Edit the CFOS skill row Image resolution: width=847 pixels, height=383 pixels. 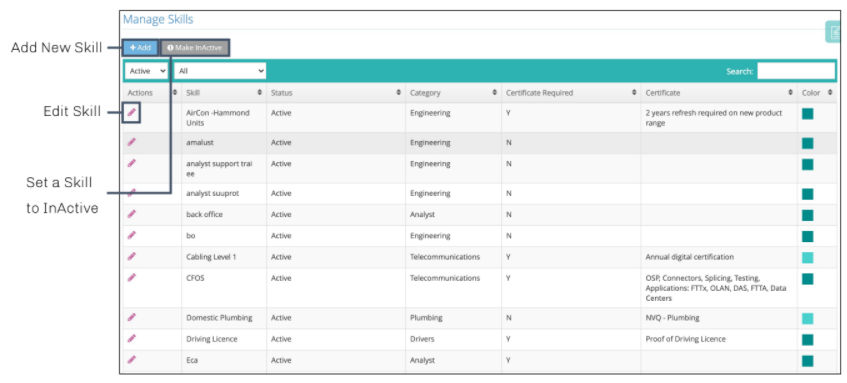[x=132, y=278]
